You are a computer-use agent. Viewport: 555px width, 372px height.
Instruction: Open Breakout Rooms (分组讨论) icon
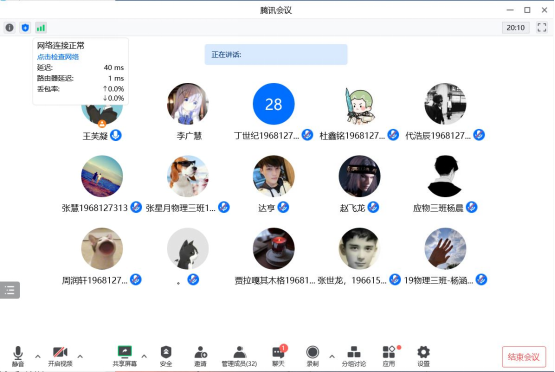pos(354,356)
